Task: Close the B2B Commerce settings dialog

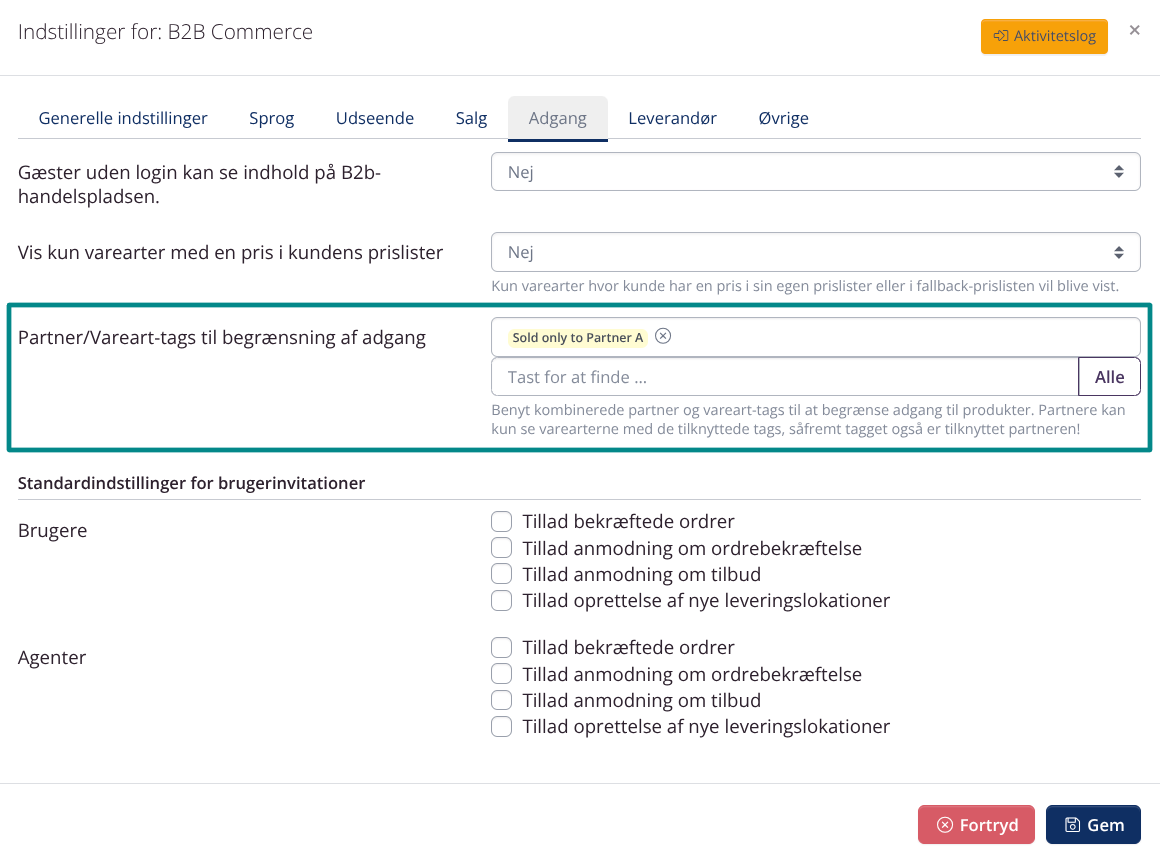Action: tap(1134, 29)
